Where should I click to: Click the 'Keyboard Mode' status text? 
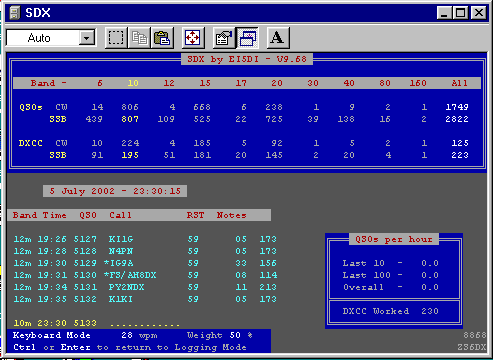52,335
